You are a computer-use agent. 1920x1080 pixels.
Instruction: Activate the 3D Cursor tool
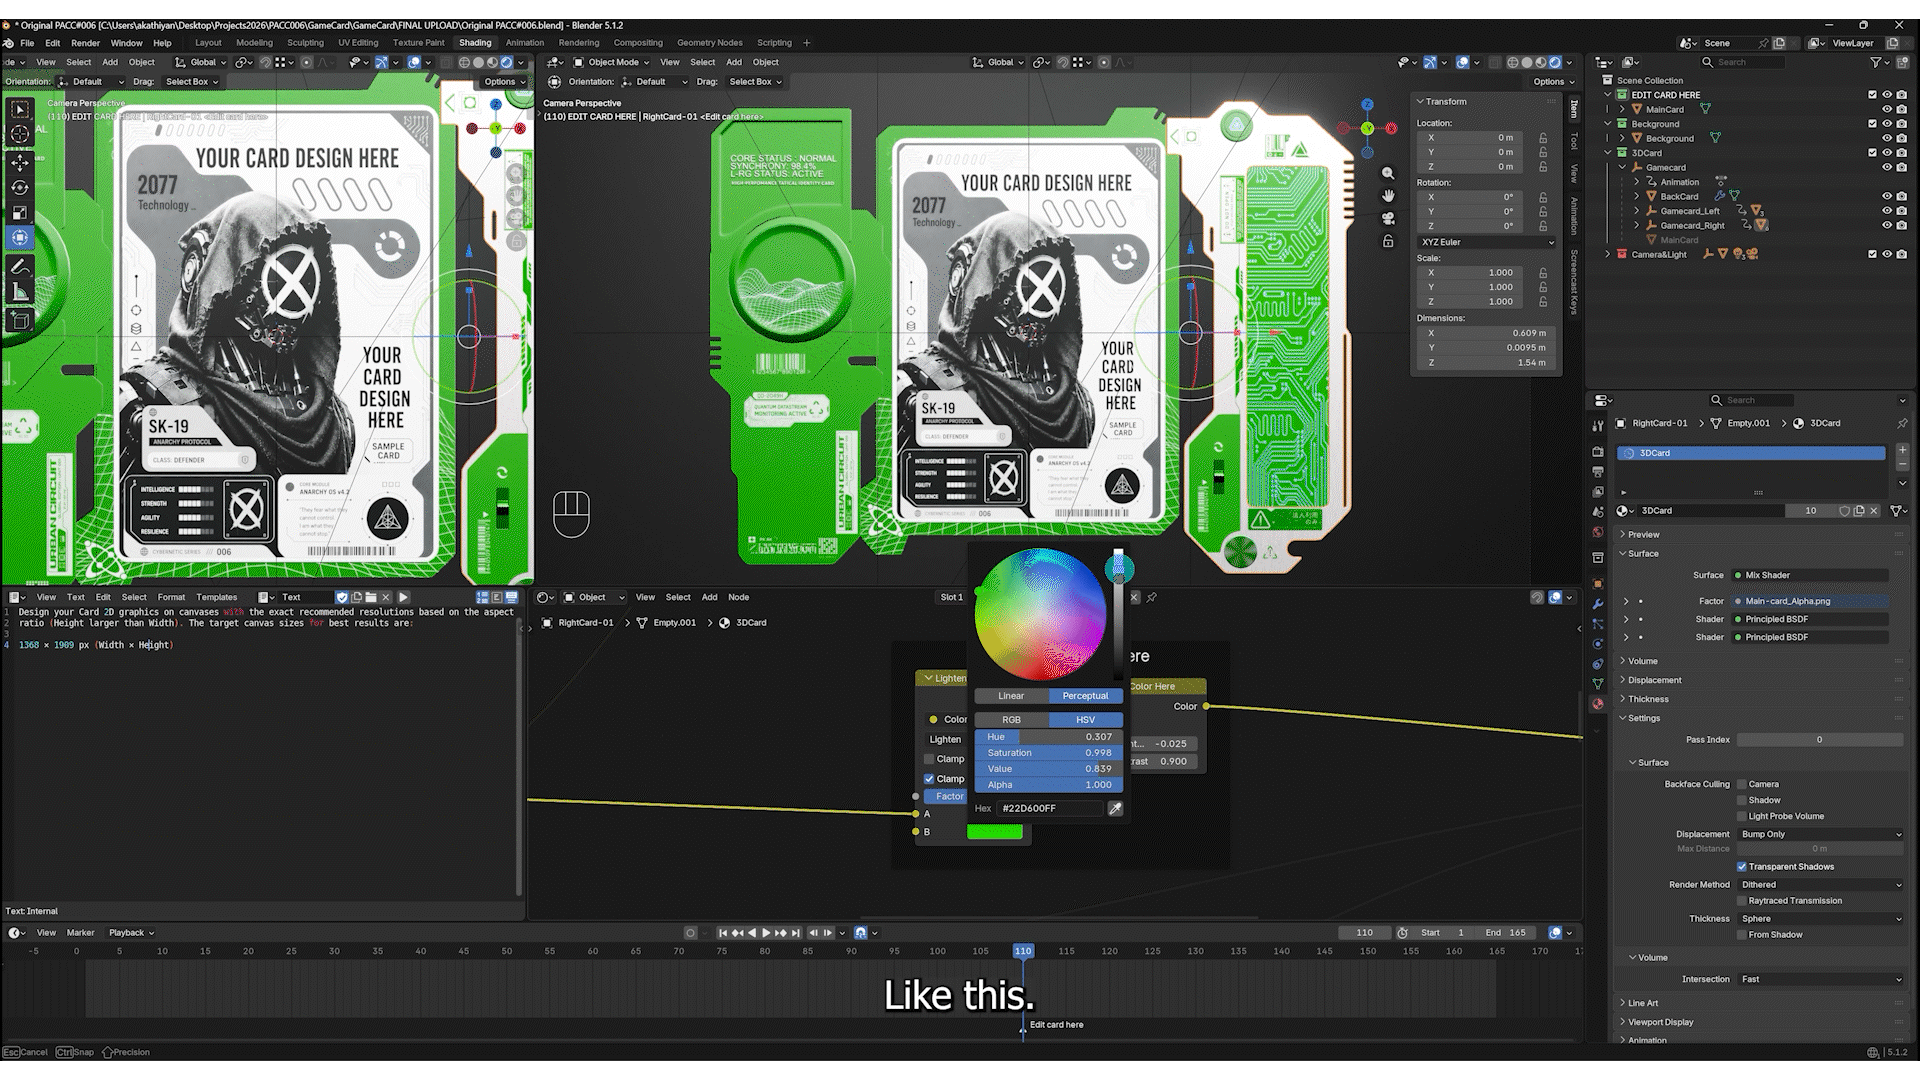pos(20,134)
